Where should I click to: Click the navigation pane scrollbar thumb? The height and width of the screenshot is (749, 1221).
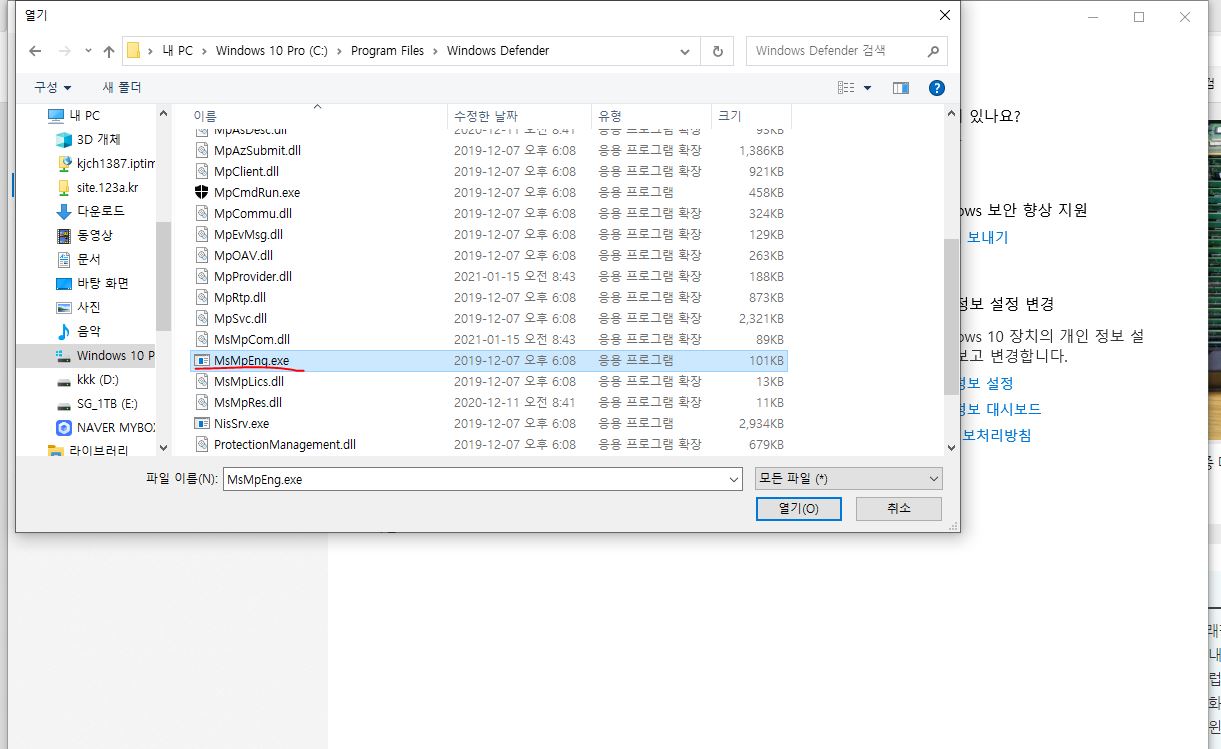(163, 277)
